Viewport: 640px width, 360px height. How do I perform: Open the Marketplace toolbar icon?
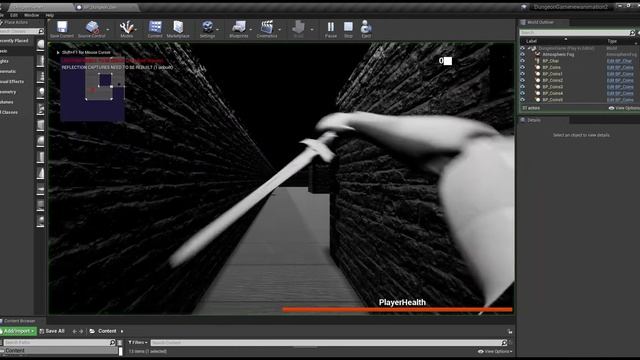point(178,29)
